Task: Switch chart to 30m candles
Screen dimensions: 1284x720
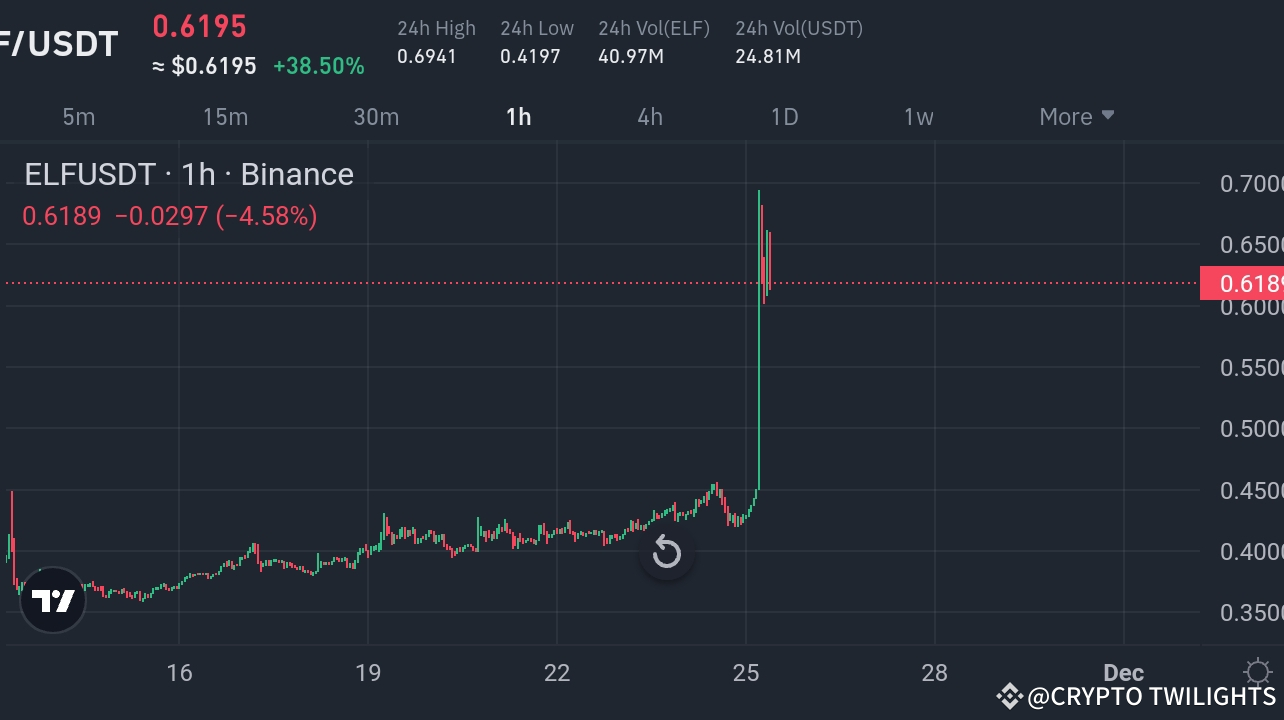Action: pyautogui.click(x=376, y=116)
